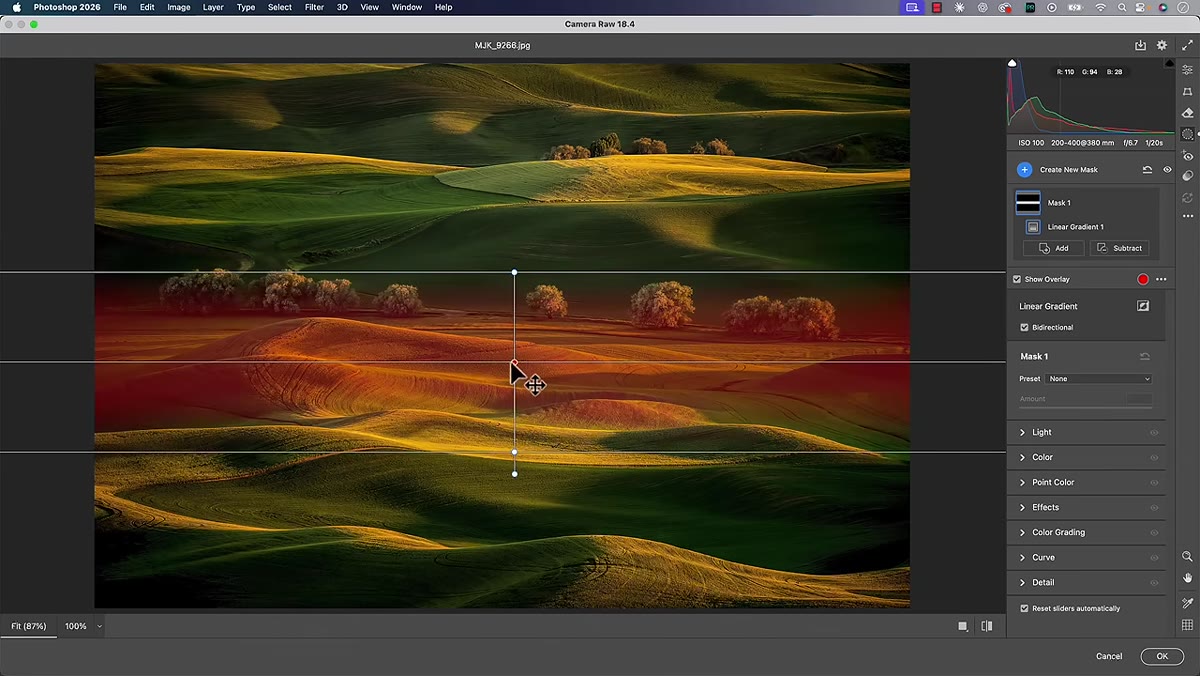1200x676 pixels.
Task: Click shadow clipping warning triangle on histogram
Action: coord(1012,63)
